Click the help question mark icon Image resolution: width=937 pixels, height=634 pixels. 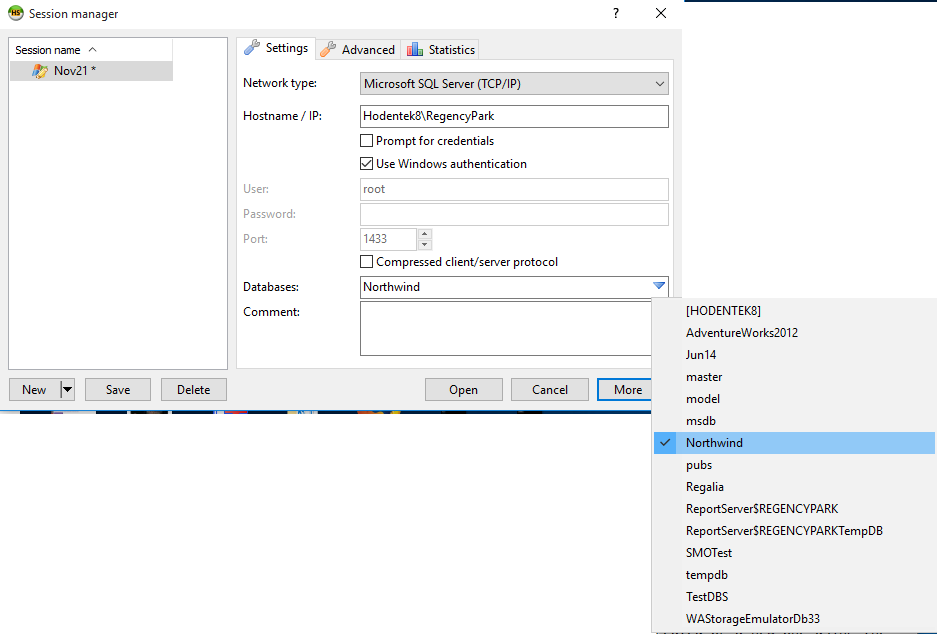click(615, 13)
